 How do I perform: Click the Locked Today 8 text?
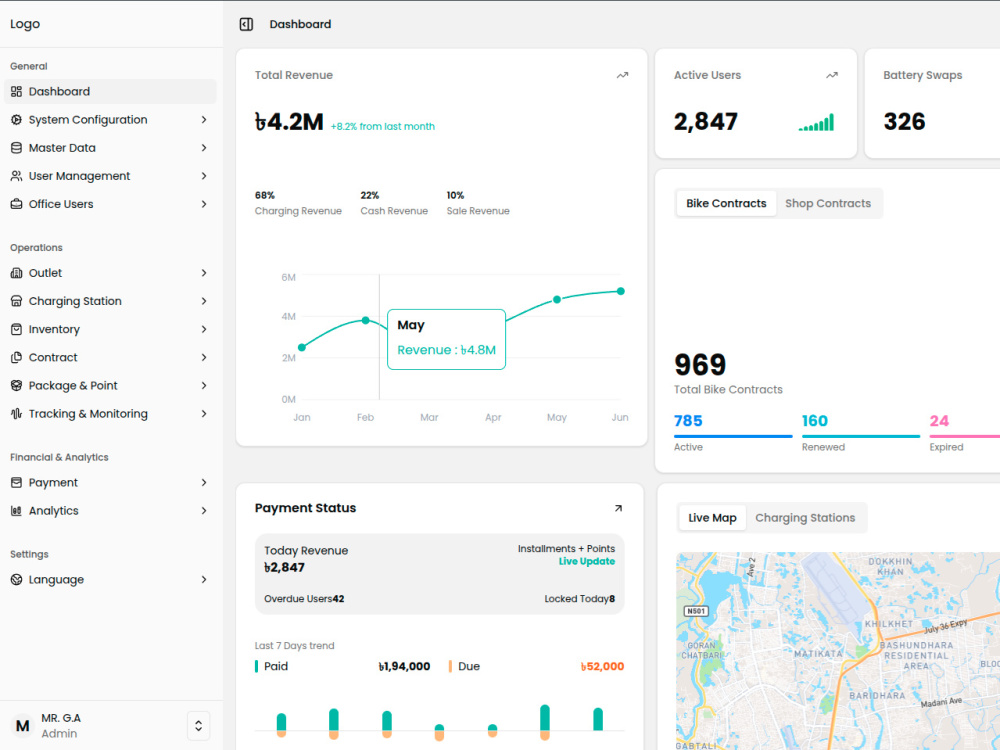(x=580, y=599)
